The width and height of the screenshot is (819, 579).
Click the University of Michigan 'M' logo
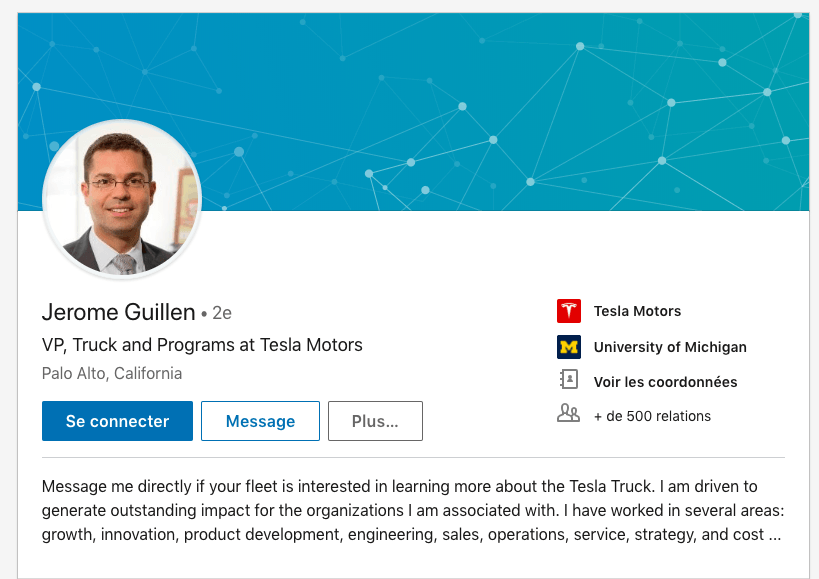click(569, 347)
